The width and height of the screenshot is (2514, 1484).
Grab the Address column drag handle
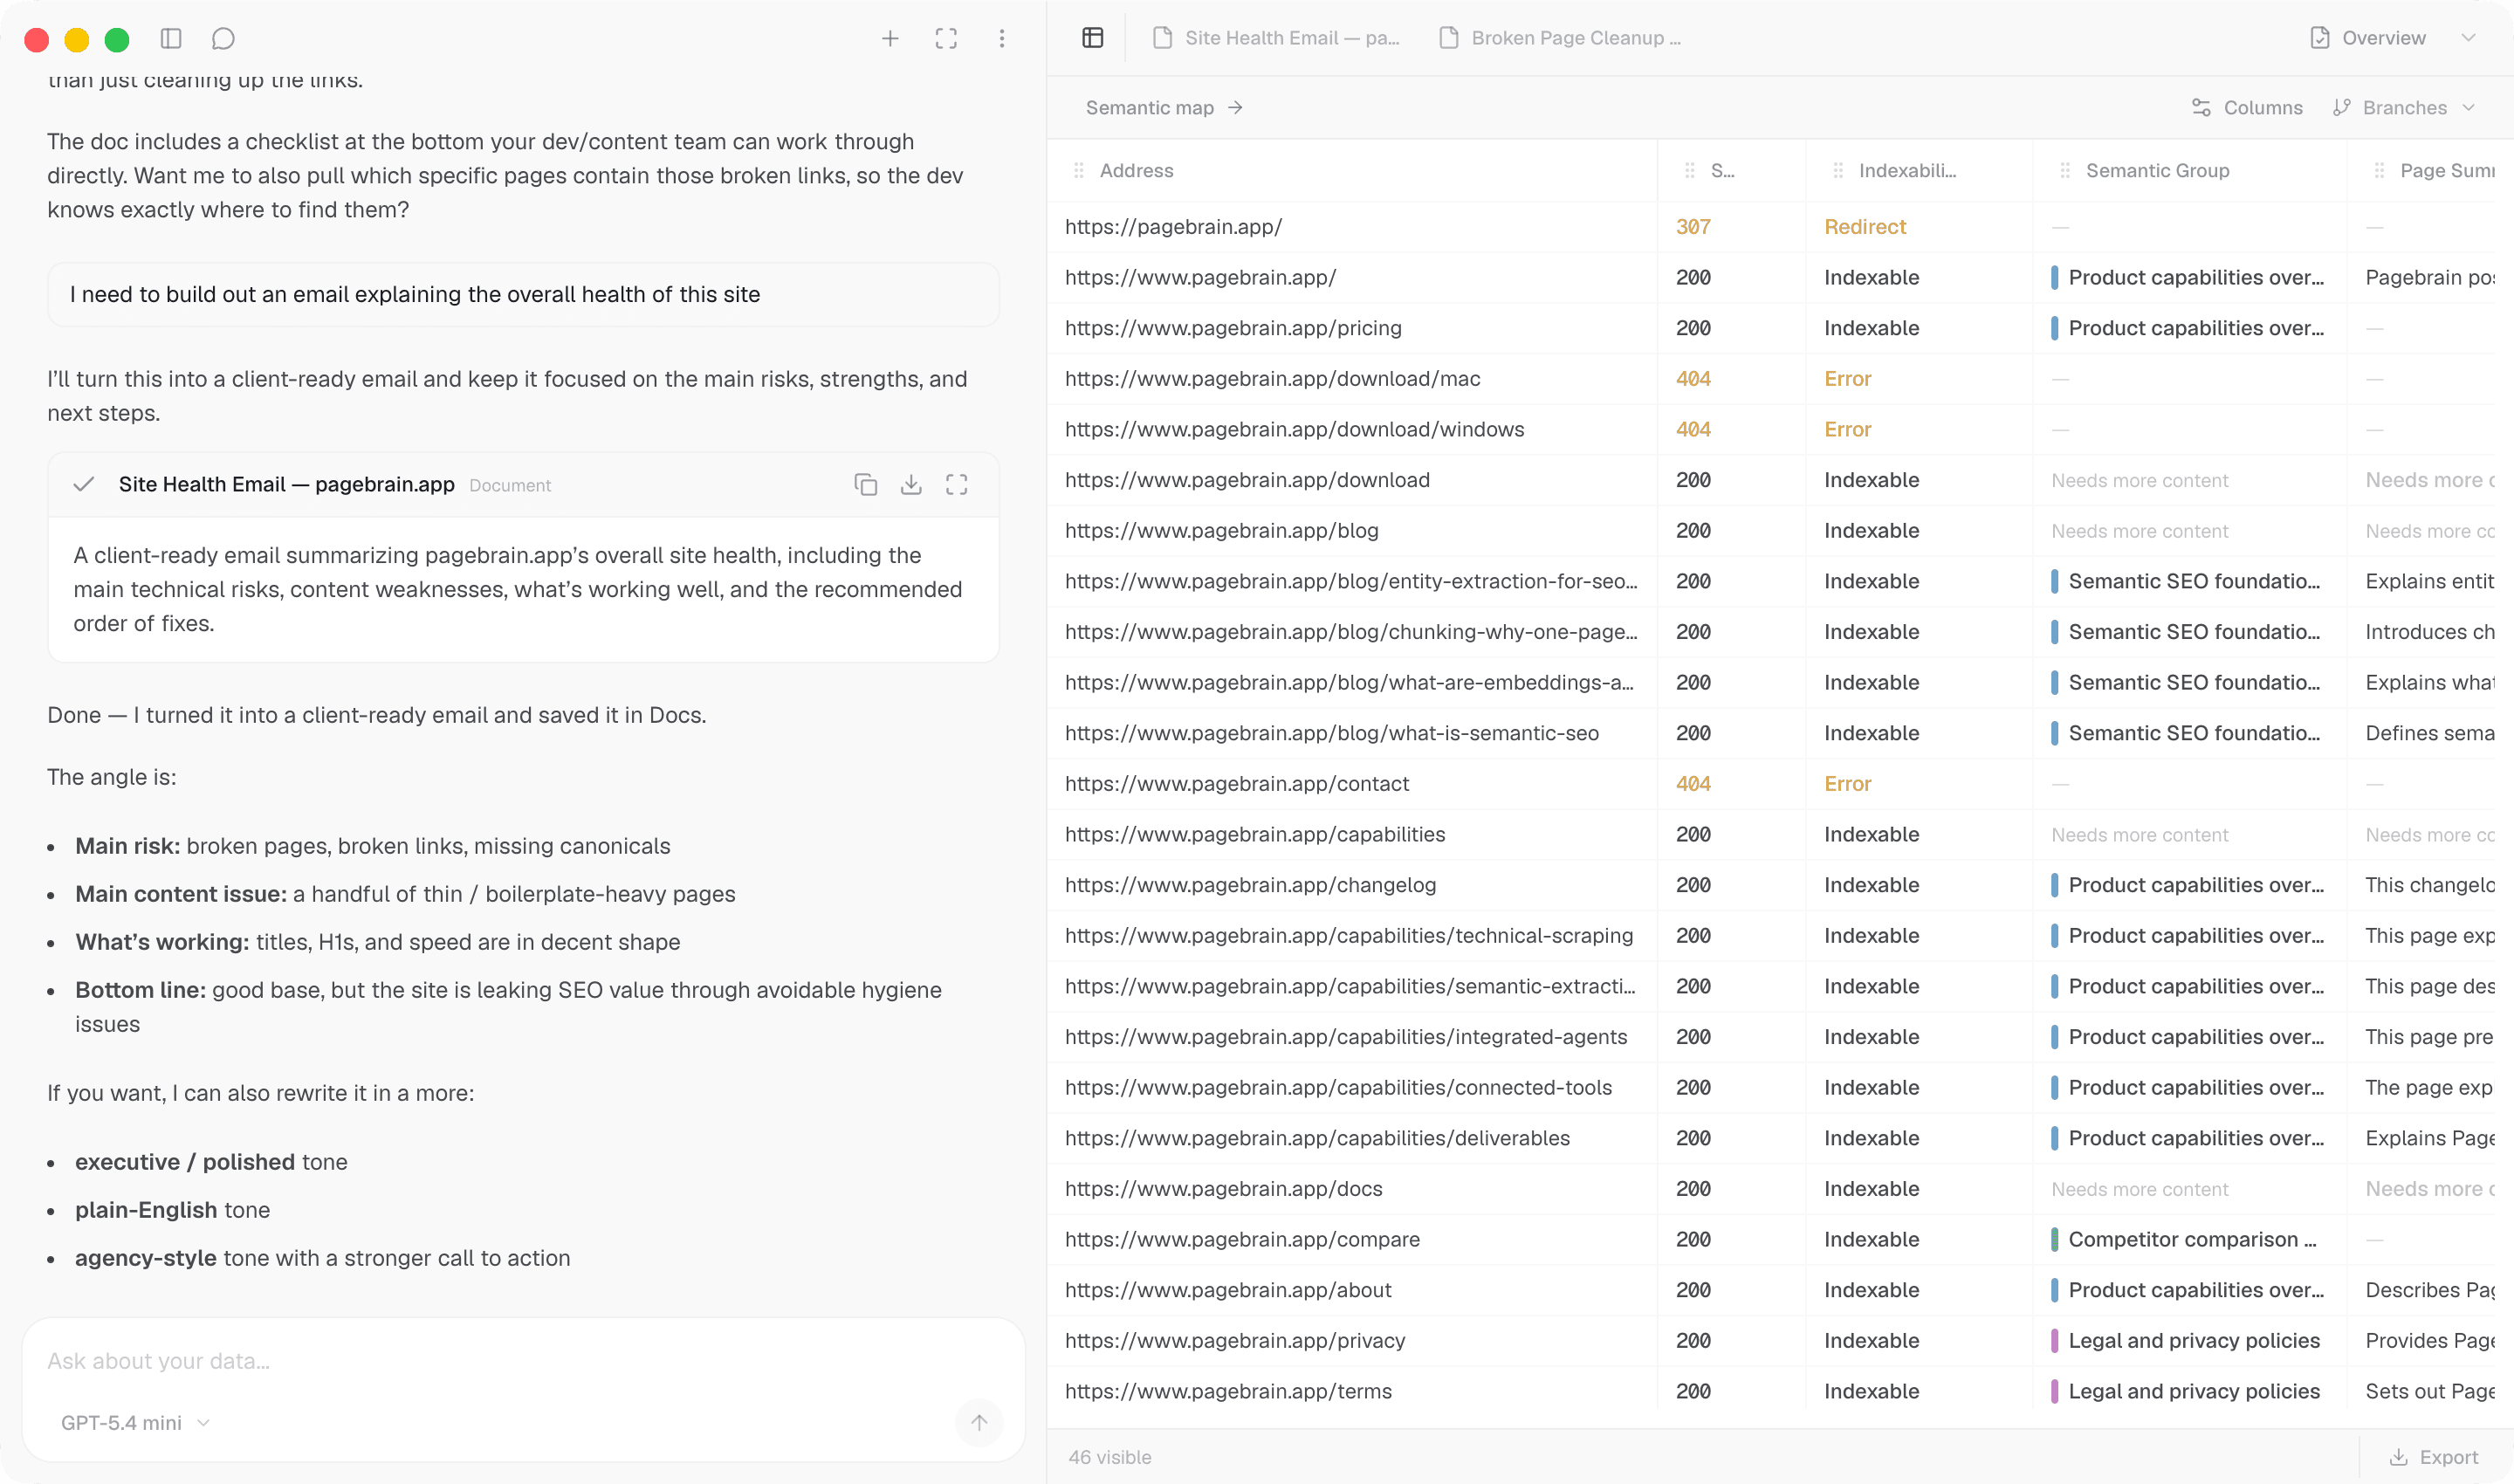[1079, 171]
